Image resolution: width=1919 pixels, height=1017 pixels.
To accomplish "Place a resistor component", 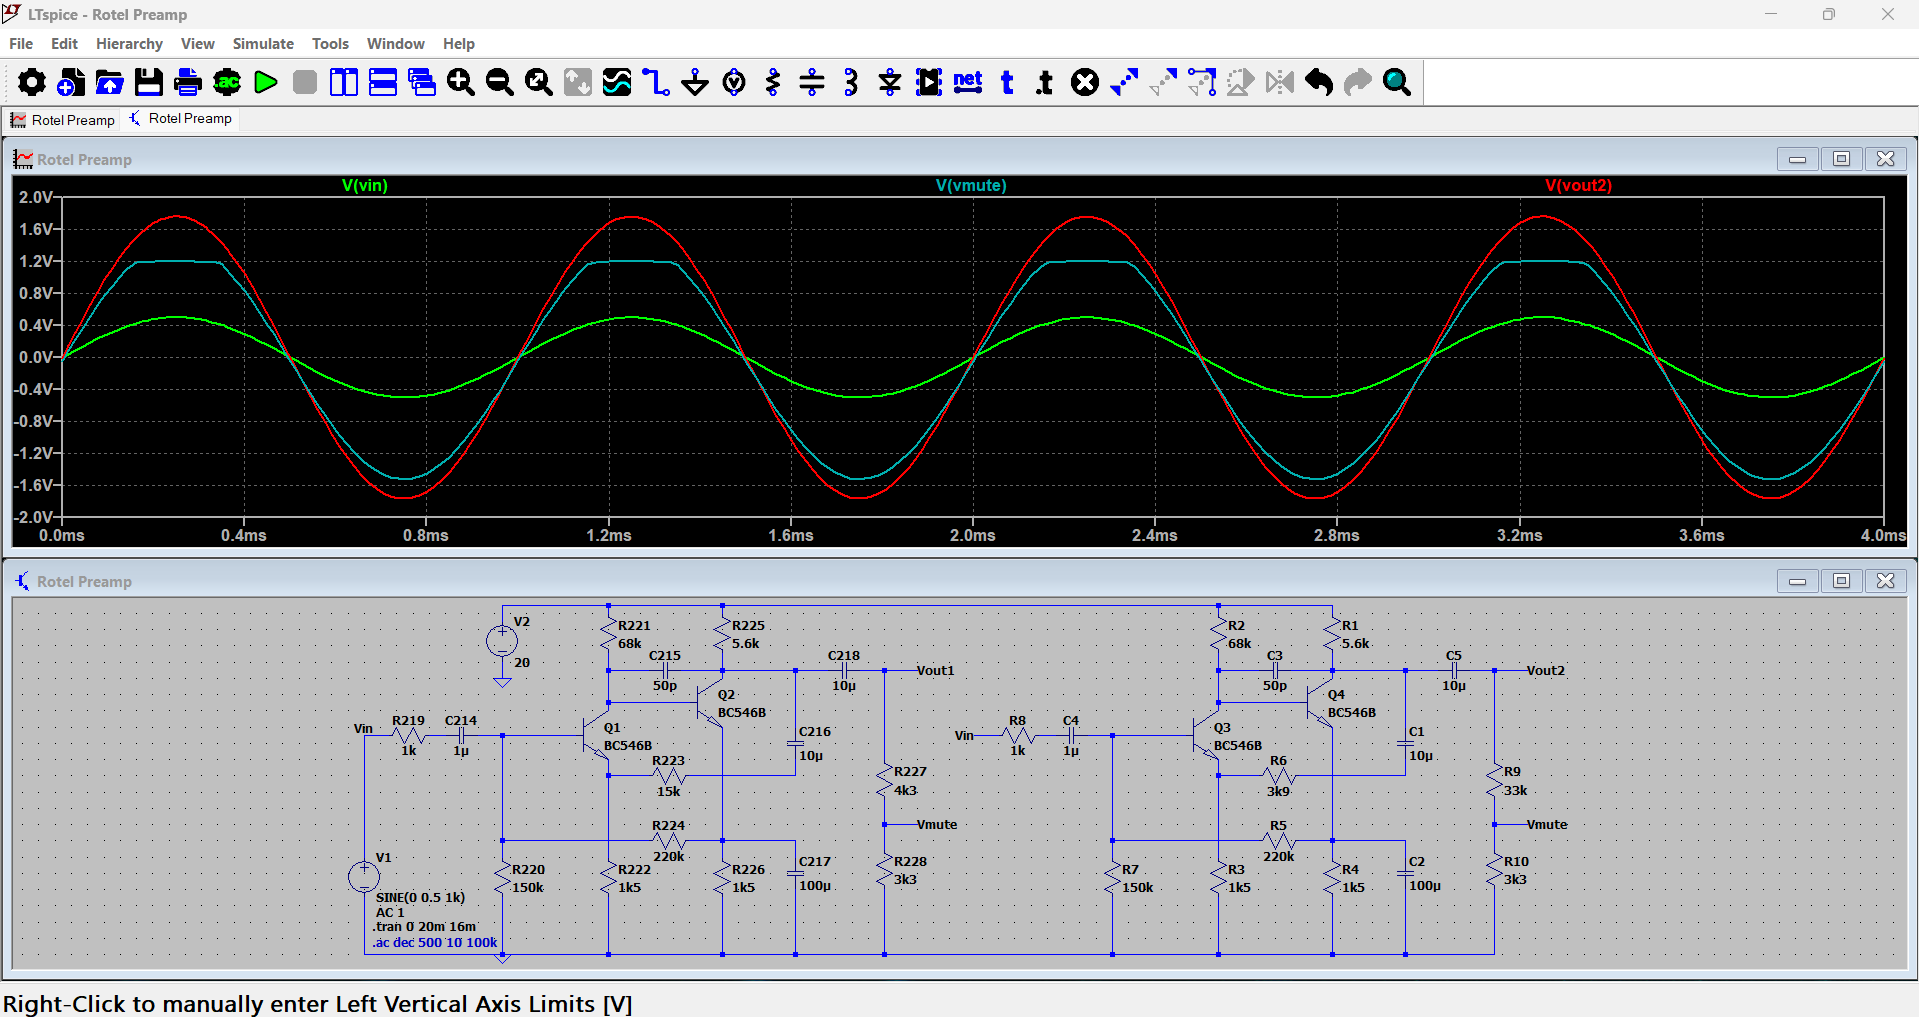I will tap(773, 82).
